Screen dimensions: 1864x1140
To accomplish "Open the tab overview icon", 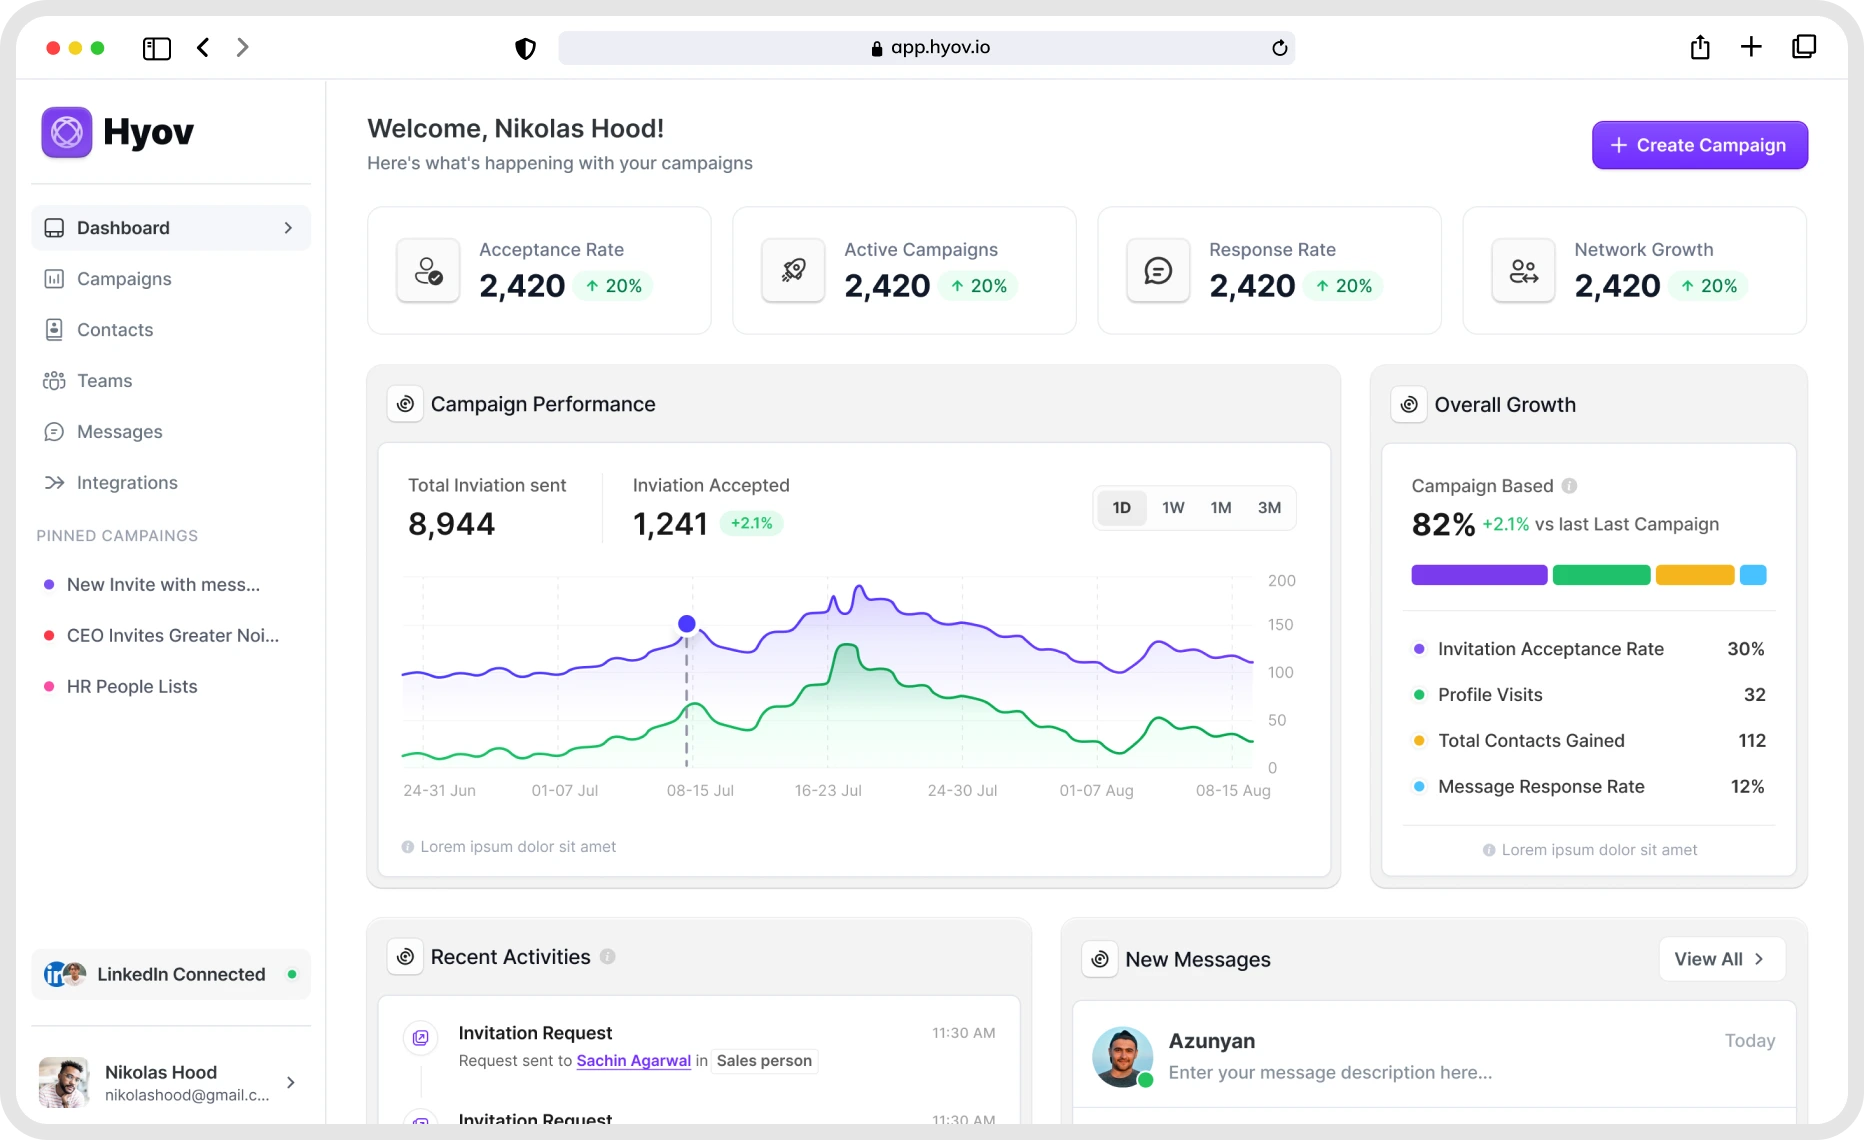I will [x=1804, y=47].
